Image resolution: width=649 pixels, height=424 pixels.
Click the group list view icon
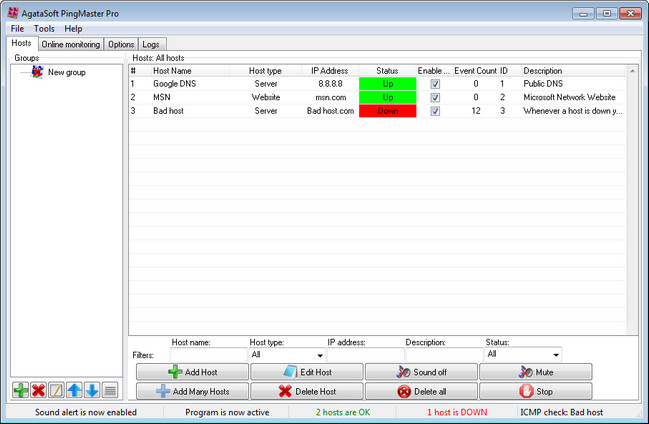110,390
